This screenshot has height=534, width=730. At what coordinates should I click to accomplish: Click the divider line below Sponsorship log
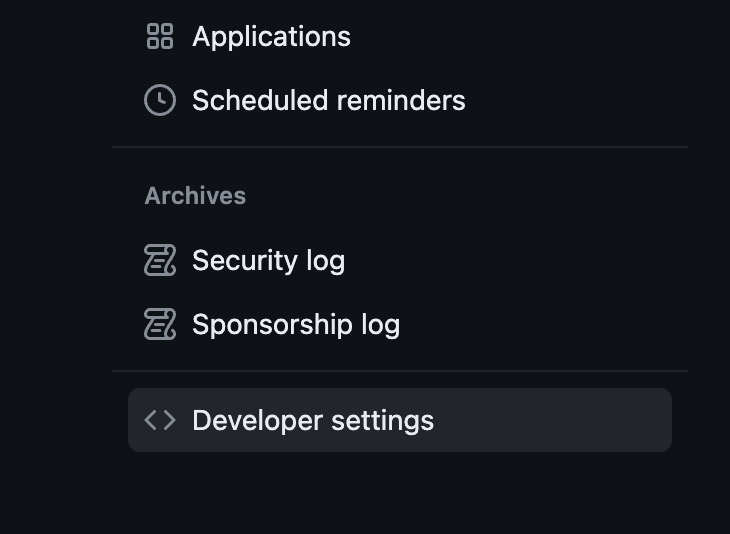pyautogui.click(x=400, y=371)
